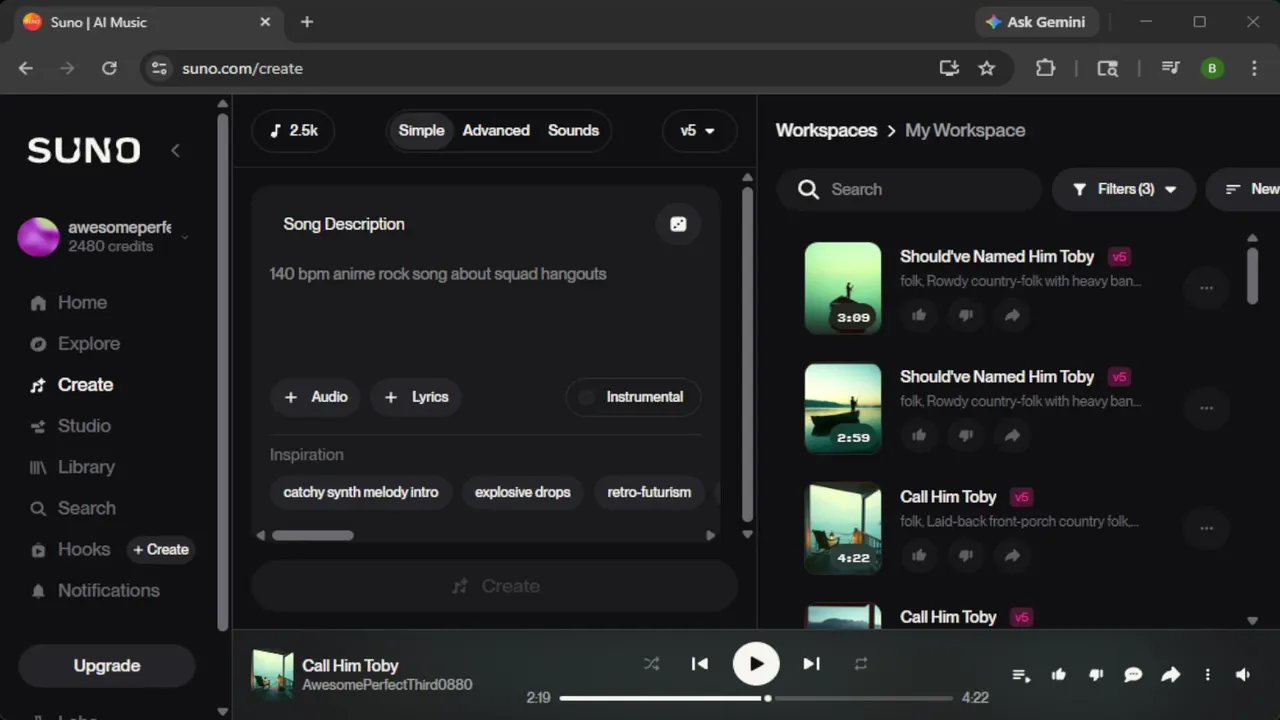Click the Ask Gemini button

[x=1036, y=22]
